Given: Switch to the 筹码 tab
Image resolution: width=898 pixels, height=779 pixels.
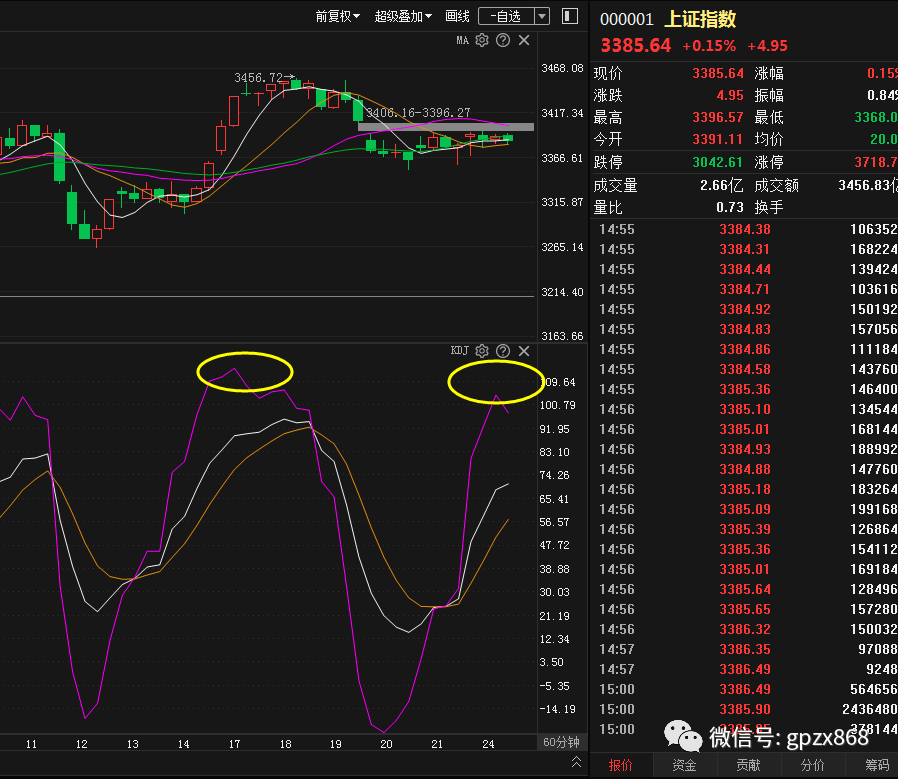Looking at the screenshot, I should point(876,765).
